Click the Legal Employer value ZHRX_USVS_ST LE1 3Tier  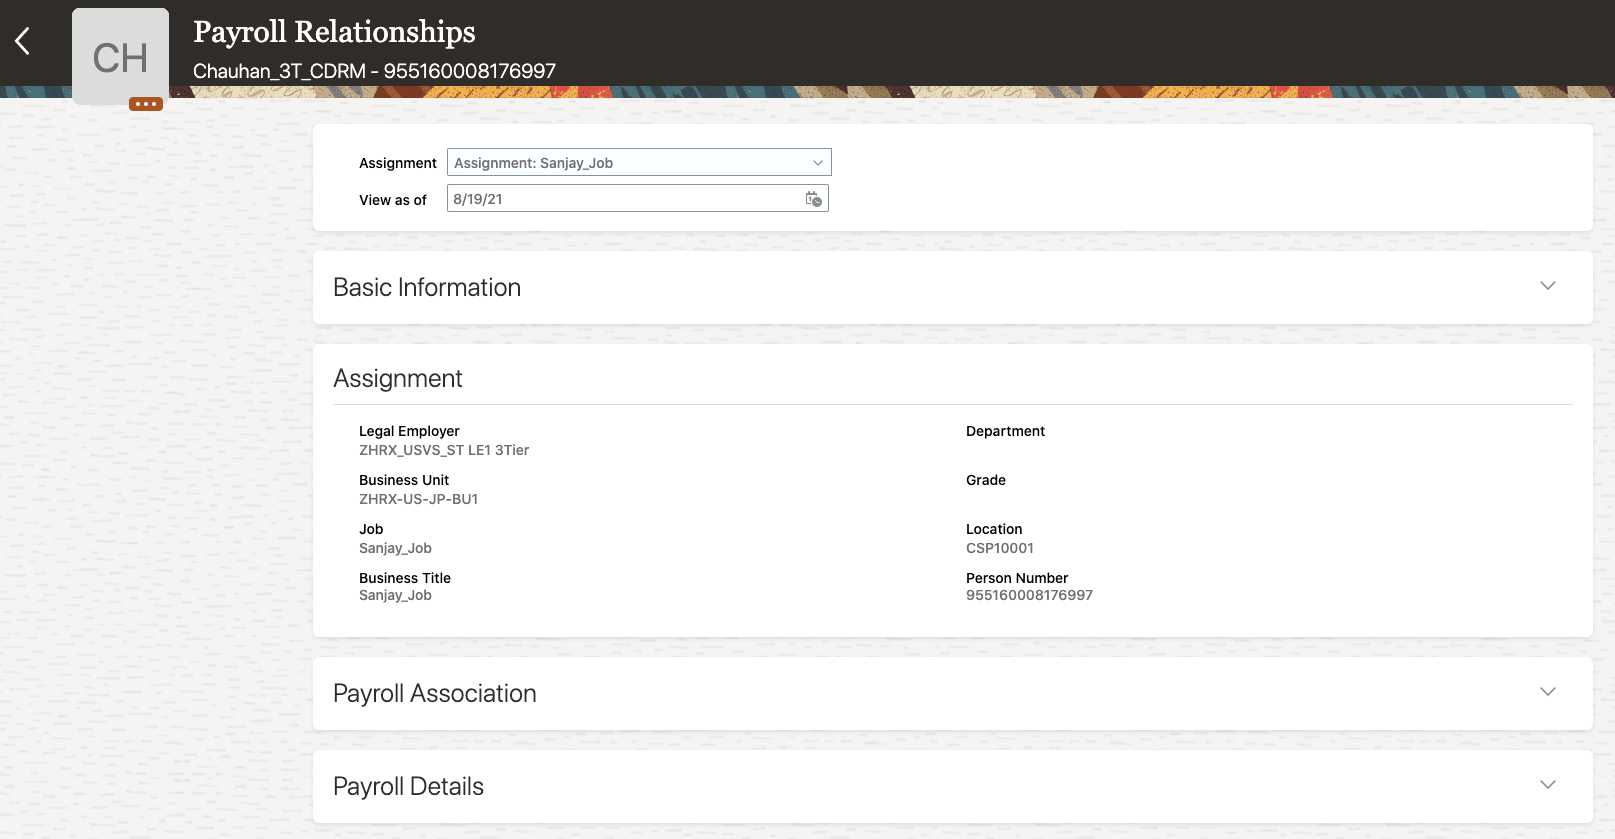pyautogui.click(x=444, y=451)
